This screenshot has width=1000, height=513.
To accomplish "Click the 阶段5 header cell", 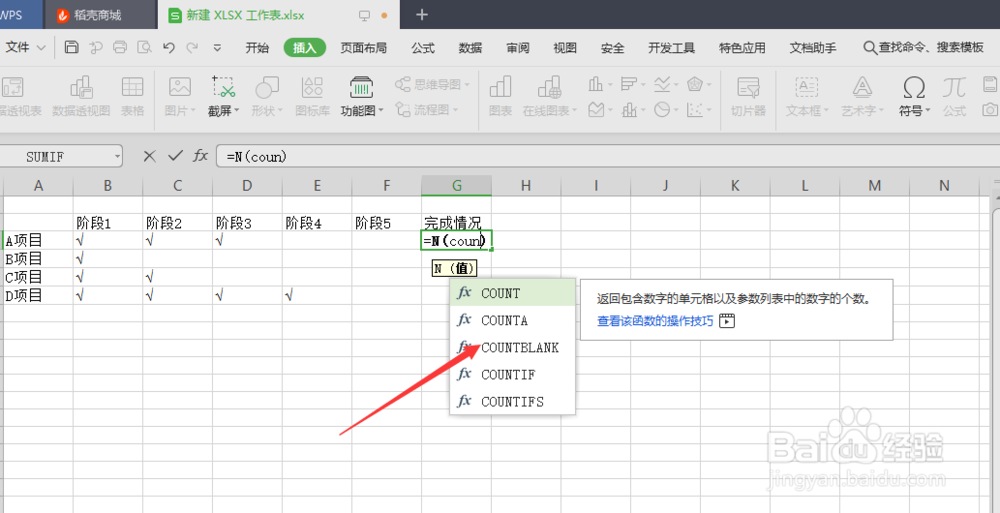I will [386, 223].
